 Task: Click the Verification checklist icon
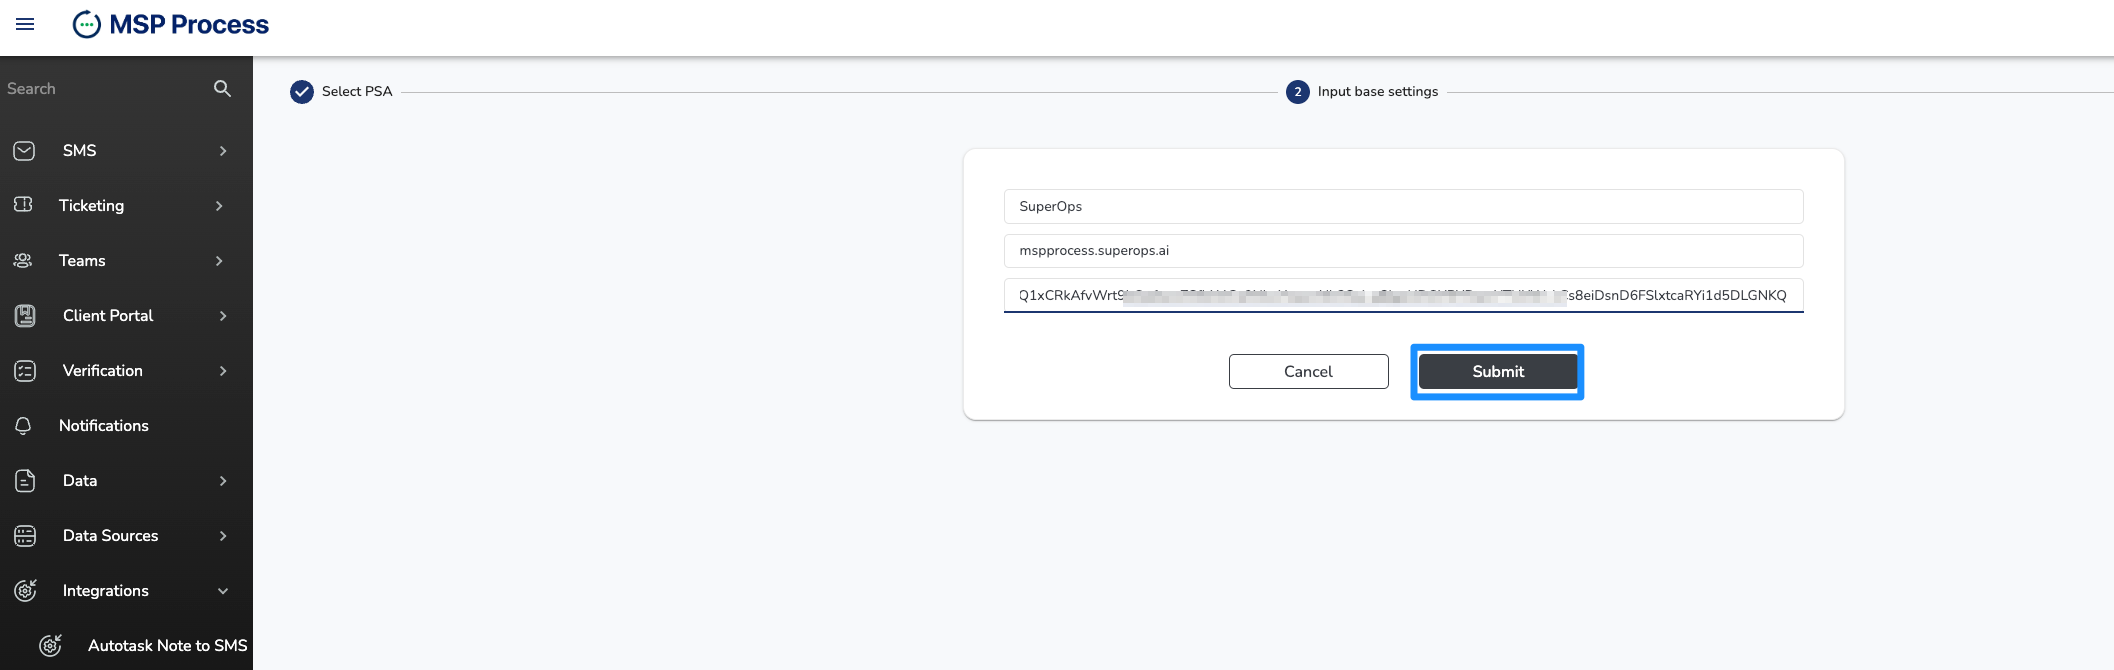point(25,371)
